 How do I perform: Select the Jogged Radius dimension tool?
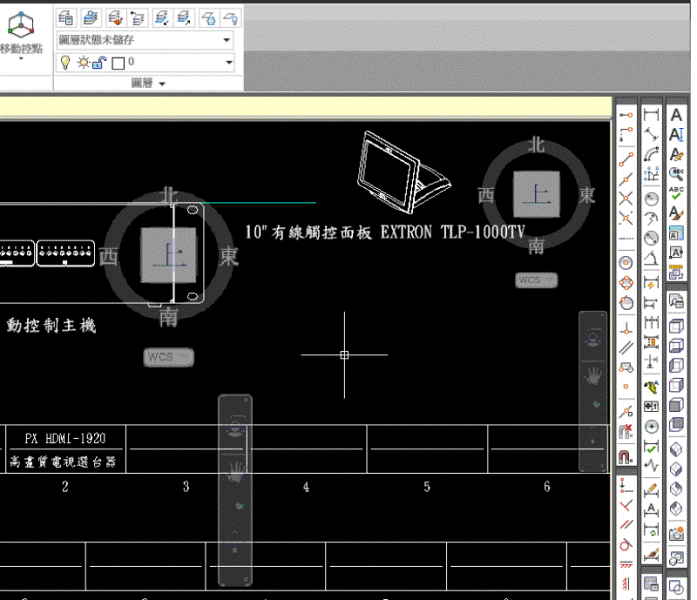tap(652, 219)
